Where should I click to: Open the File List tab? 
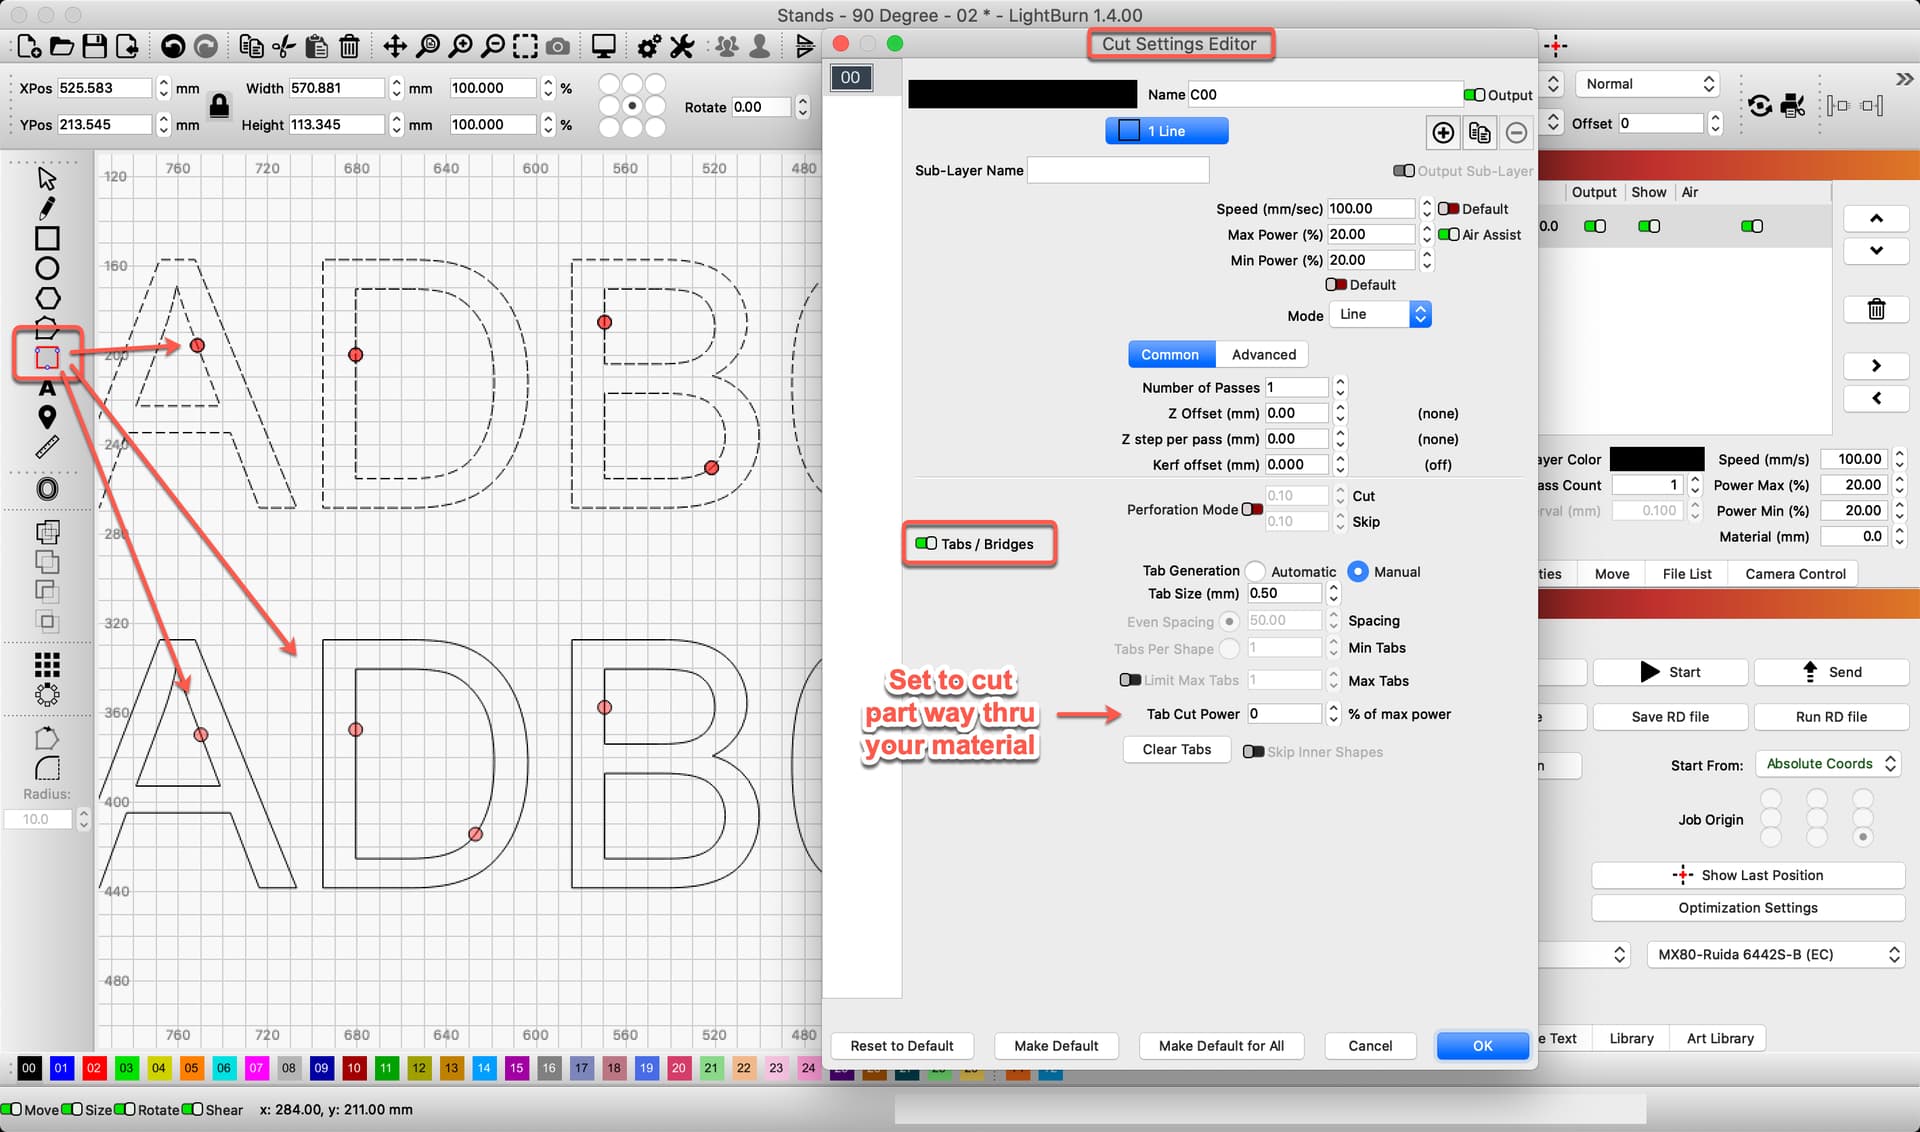click(1687, 574)
